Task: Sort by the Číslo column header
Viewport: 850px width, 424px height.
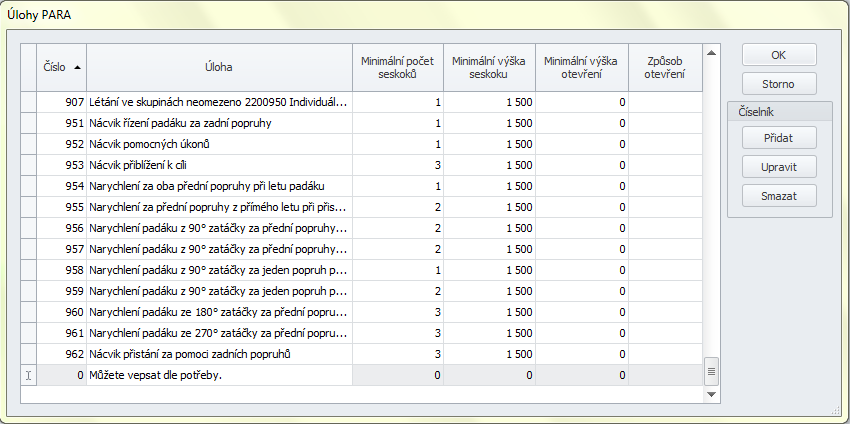Action: point(62,67)
